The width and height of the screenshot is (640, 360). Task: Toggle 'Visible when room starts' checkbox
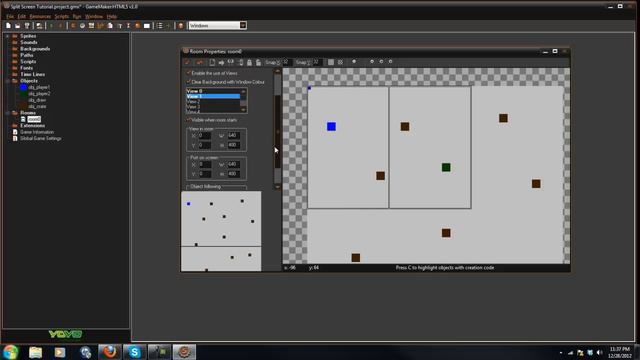point(189,120)
